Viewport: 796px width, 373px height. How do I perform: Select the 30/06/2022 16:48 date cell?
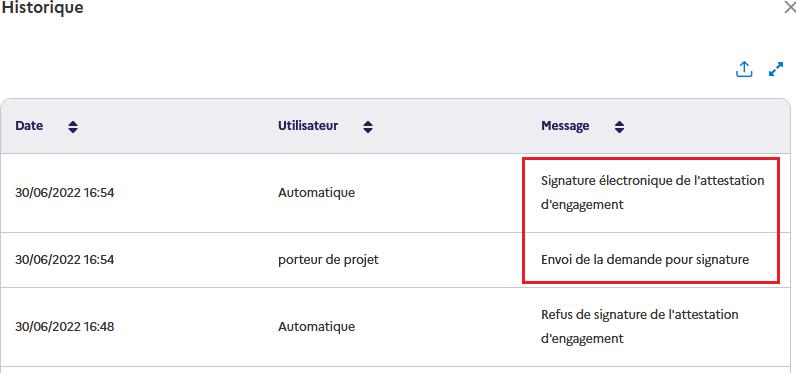[64, 326]
